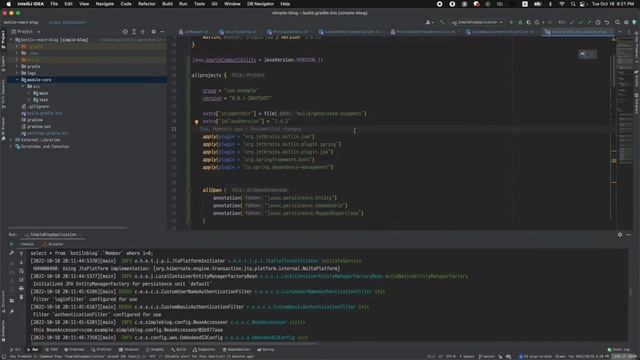Hide the Project panel with minus icon
Viewport: 640px width, 360px height.
162,31
